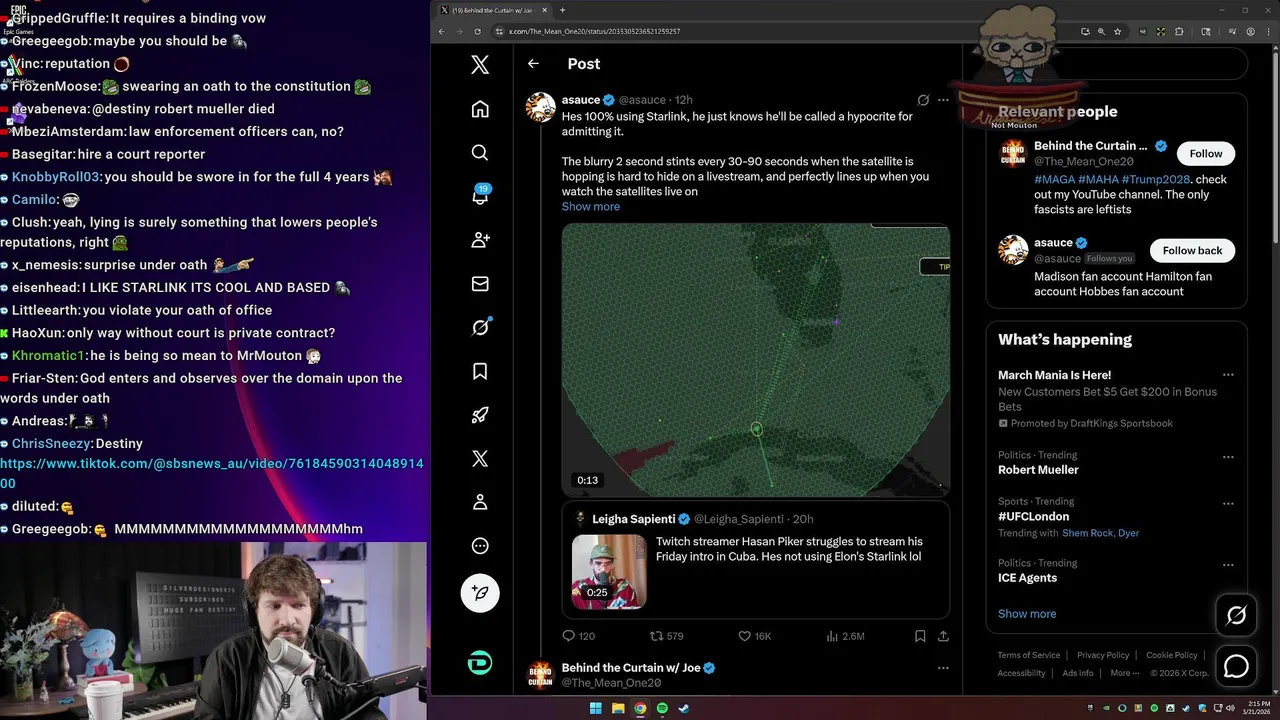Open Privacy Policy footer link
The image size is (1280, 720).
click(1103, 655)
